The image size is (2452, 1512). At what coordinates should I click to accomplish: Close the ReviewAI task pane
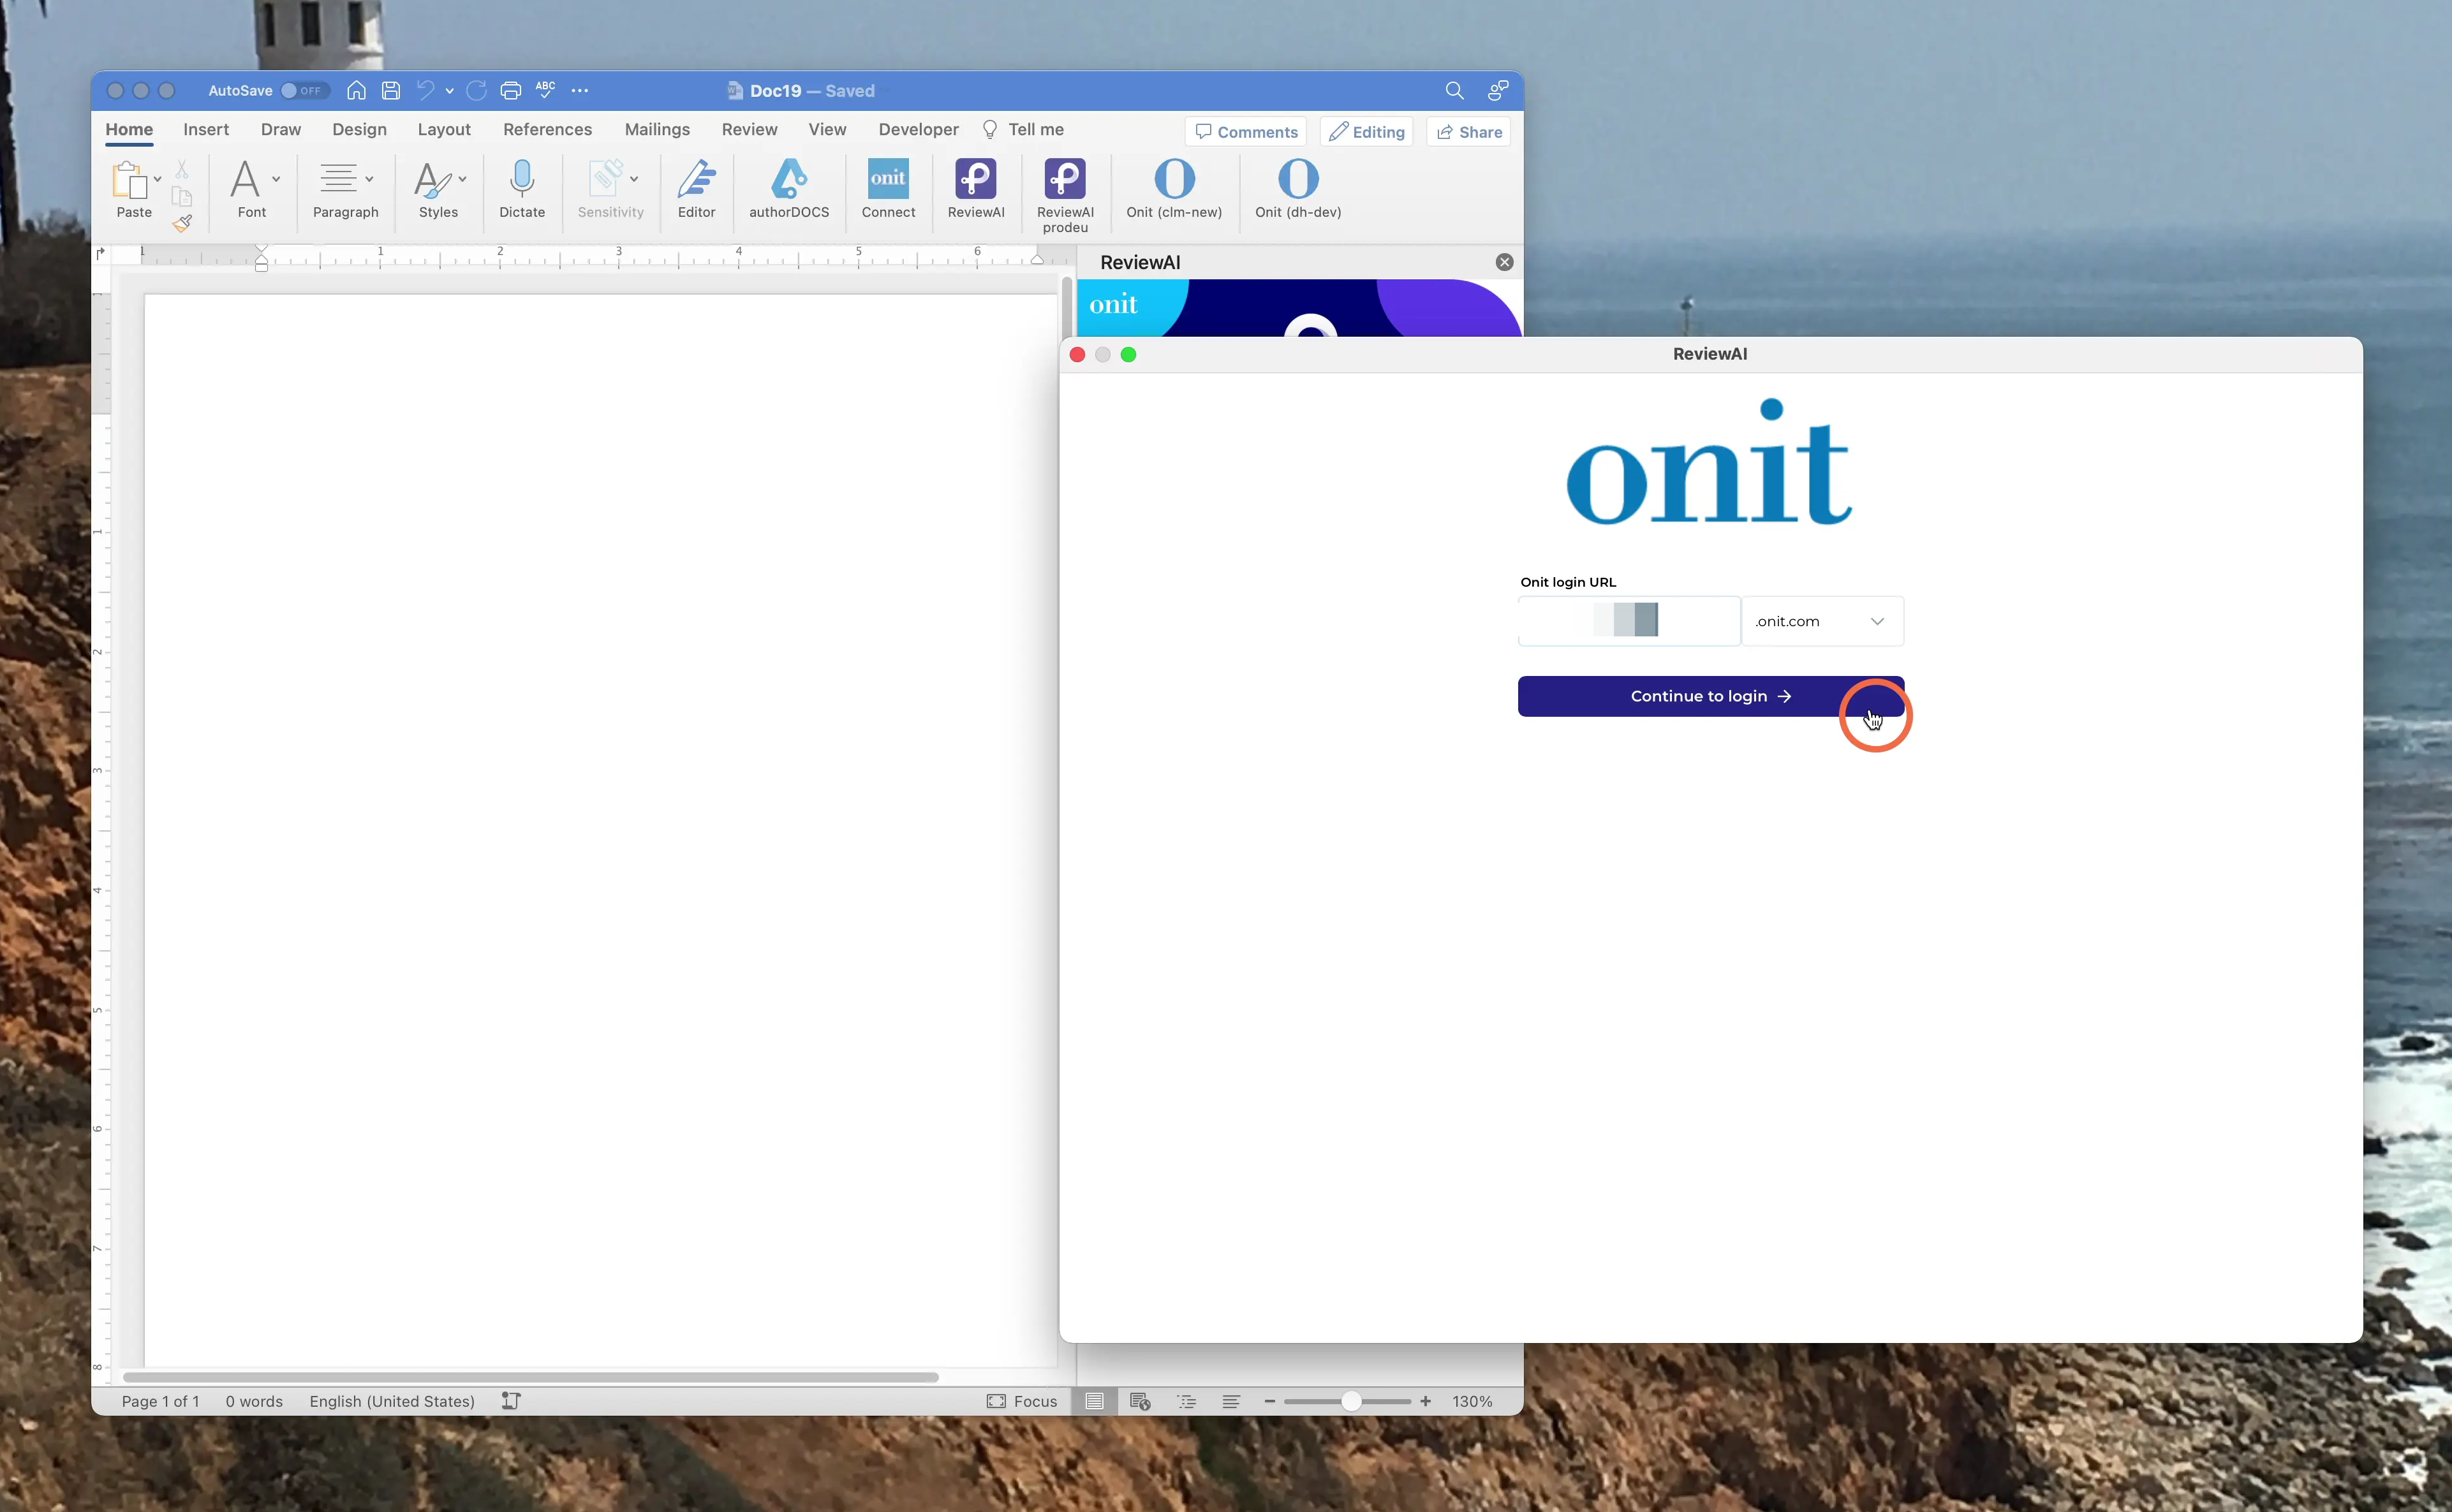coord(1504,262)
